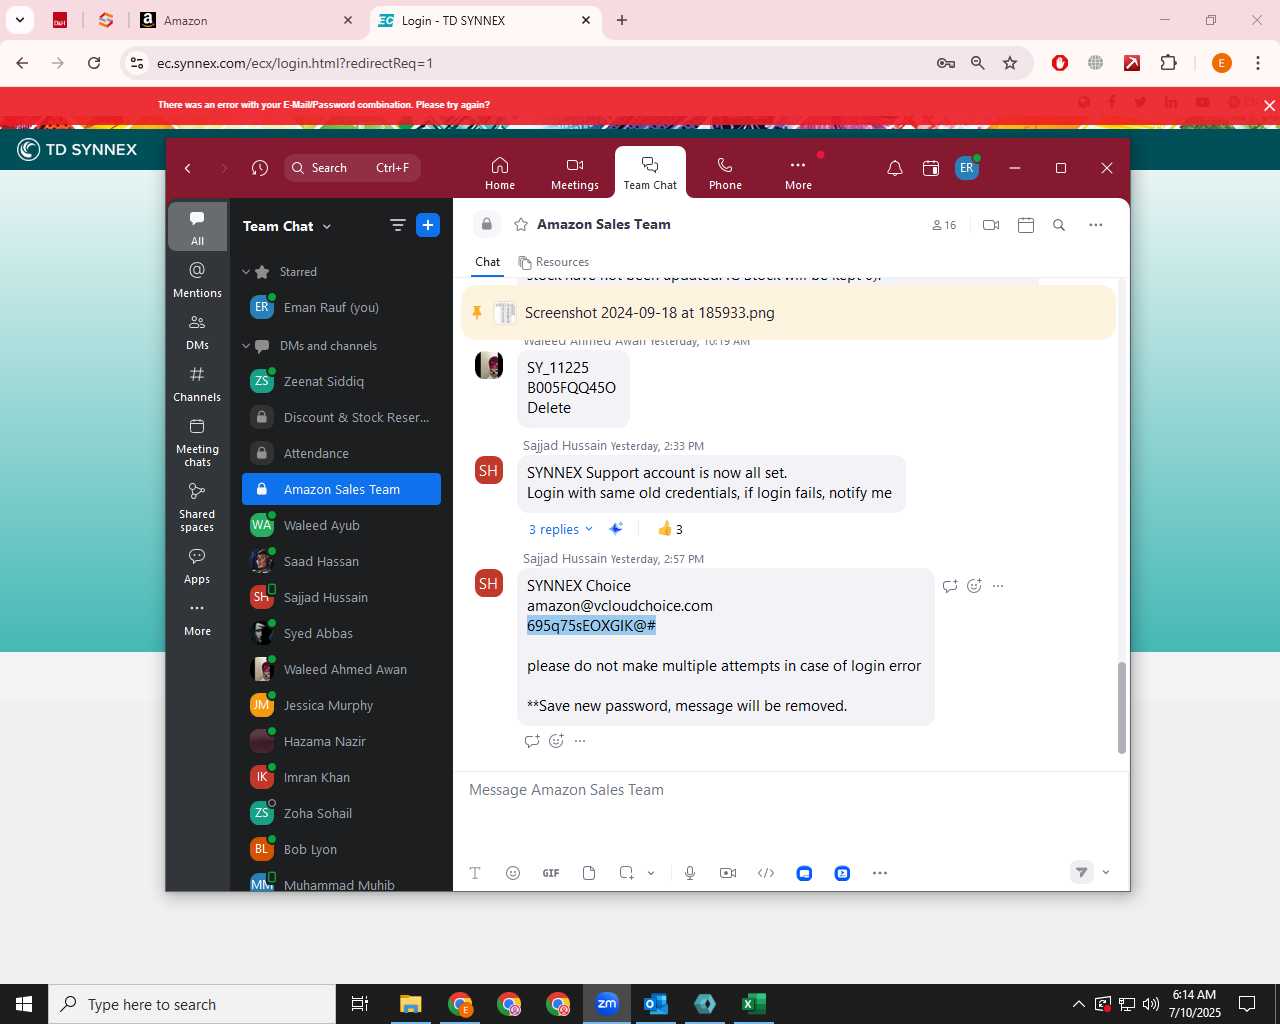Viewport: 1280px width, 1024px height.
Task: Close the red login error banner
Action: tap(1269, 105)
